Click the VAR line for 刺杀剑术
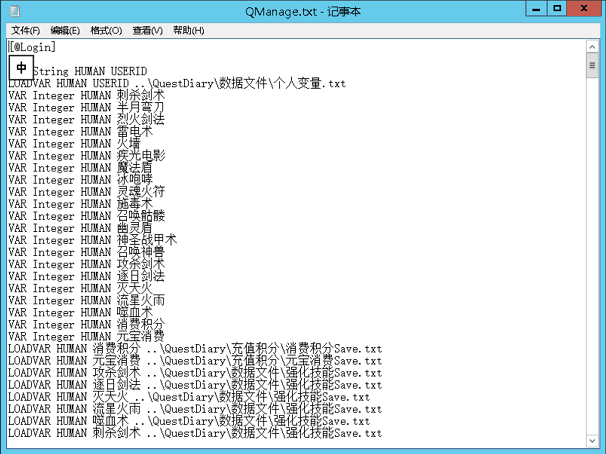Image resolution: width=606 pixels, height=454 pixels. click(x=87, y=95)
